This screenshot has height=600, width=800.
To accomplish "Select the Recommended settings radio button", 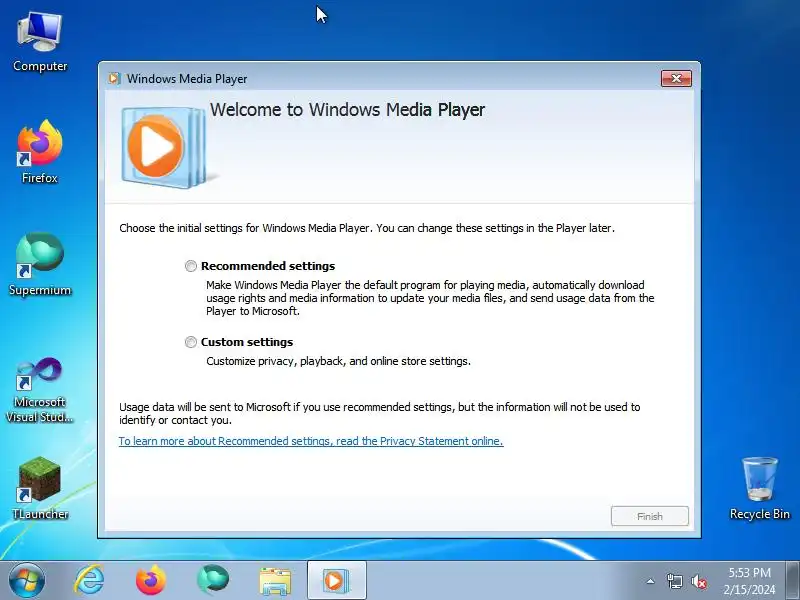I will [191, 266].
